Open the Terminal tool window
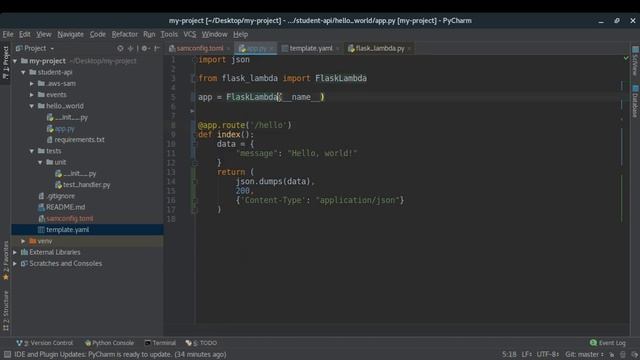Screen dimensions: 640x360 tap(160, 343)
